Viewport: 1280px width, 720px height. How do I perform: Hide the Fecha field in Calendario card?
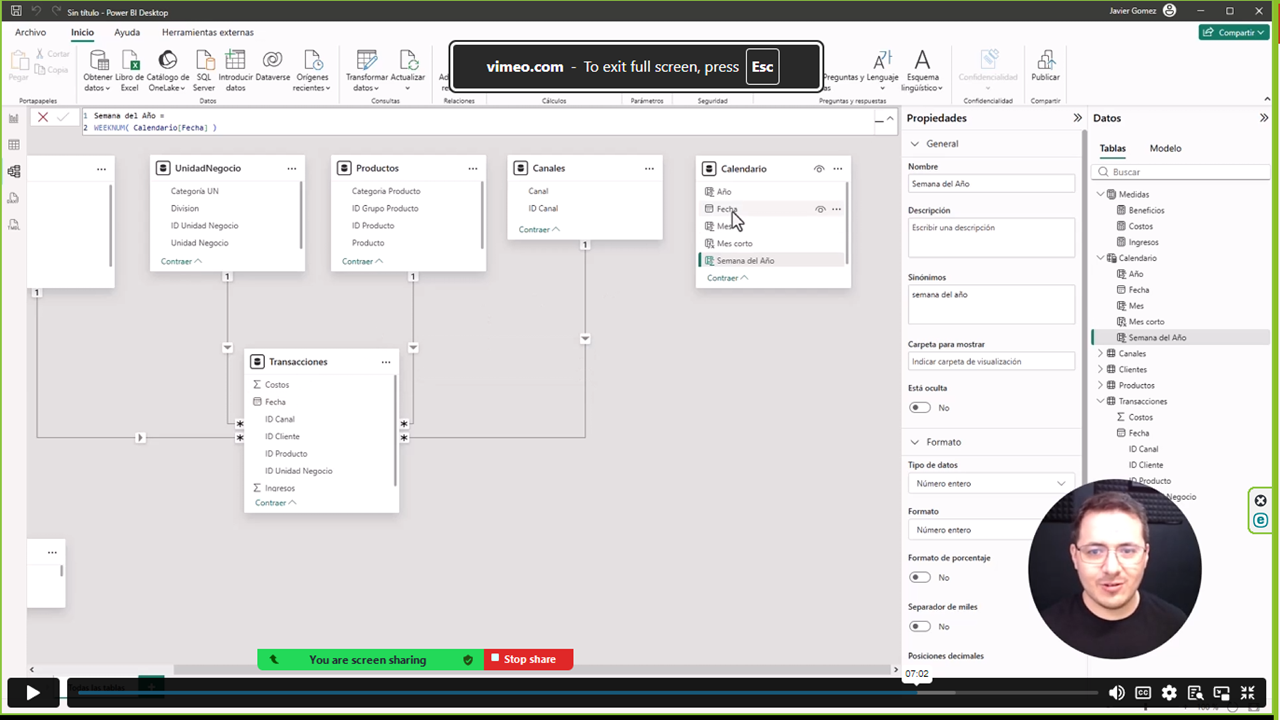click(820, 209)
